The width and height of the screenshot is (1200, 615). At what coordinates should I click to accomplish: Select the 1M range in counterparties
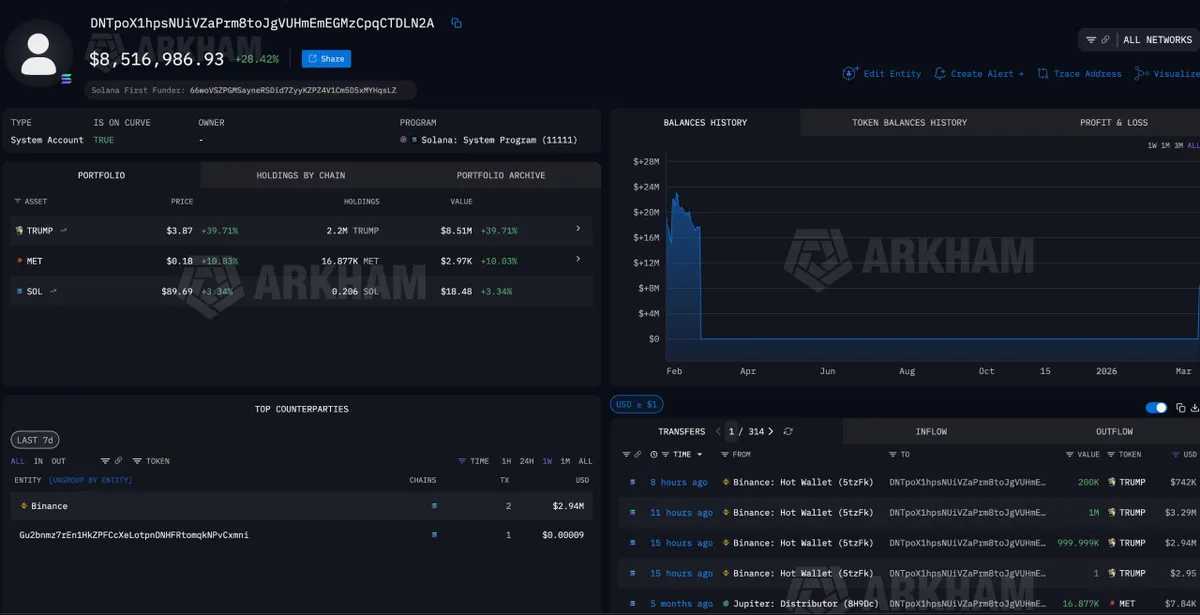tap(565, 461)
